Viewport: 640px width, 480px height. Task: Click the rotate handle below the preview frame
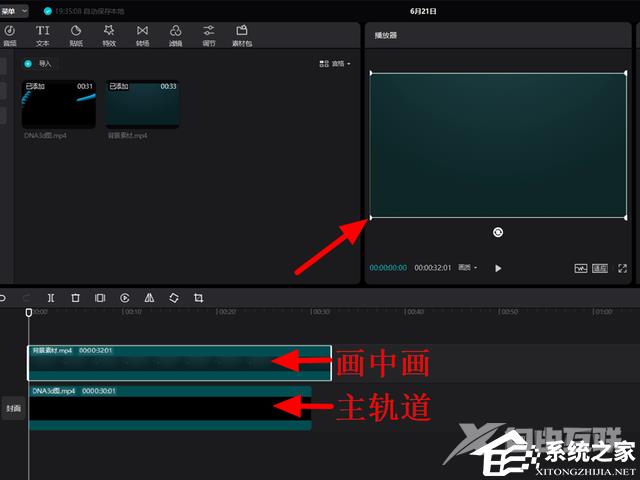(498, 232)
